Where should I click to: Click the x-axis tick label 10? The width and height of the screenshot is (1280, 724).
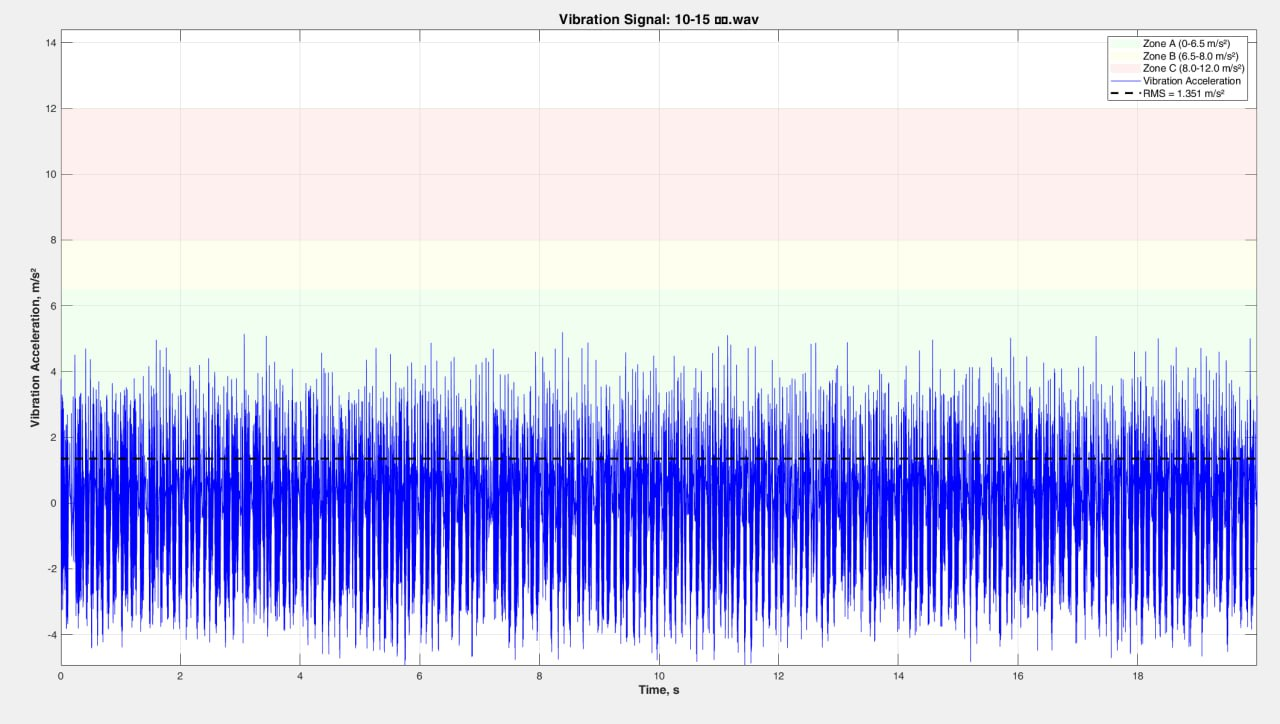(x=658, y=676)
